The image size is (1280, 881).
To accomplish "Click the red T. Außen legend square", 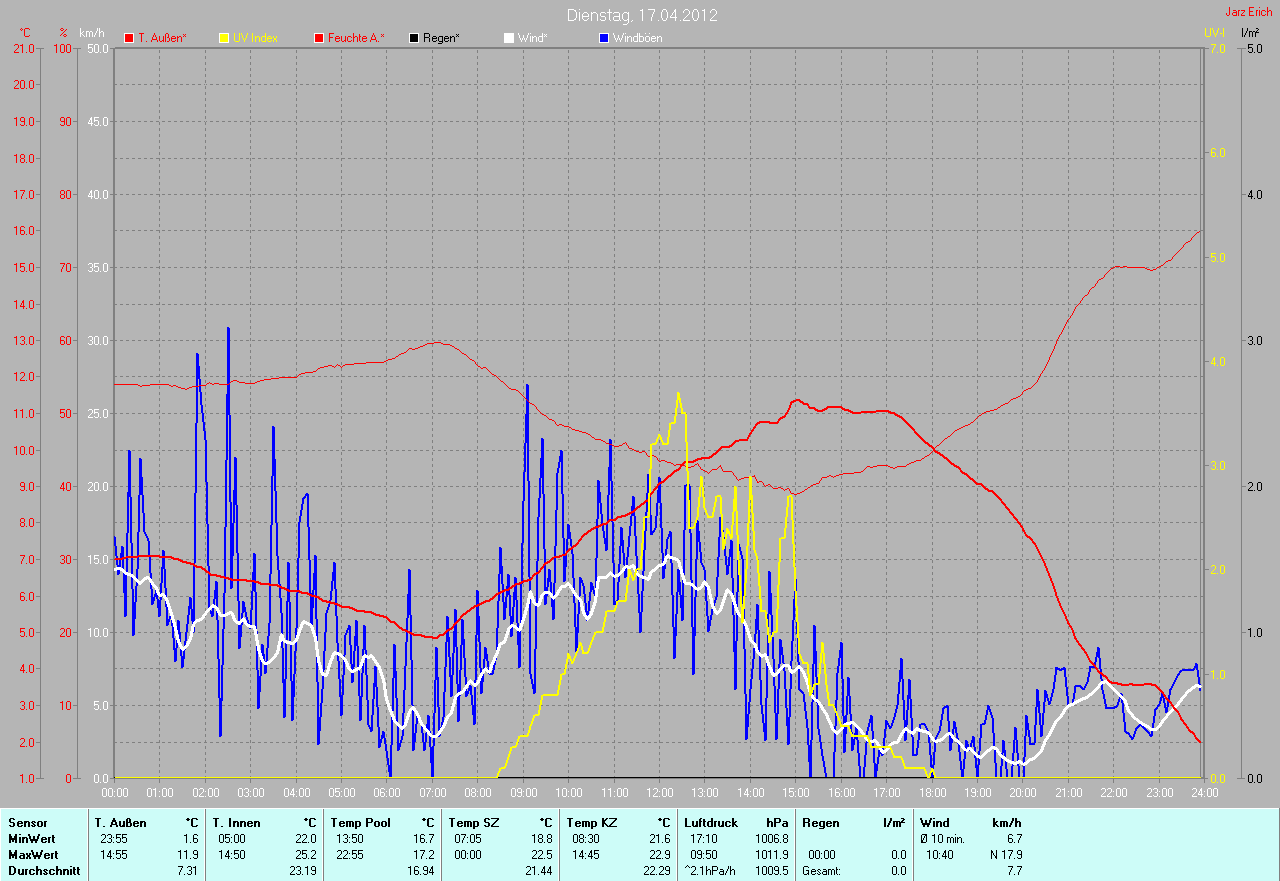I will click(x=128, y=38).
